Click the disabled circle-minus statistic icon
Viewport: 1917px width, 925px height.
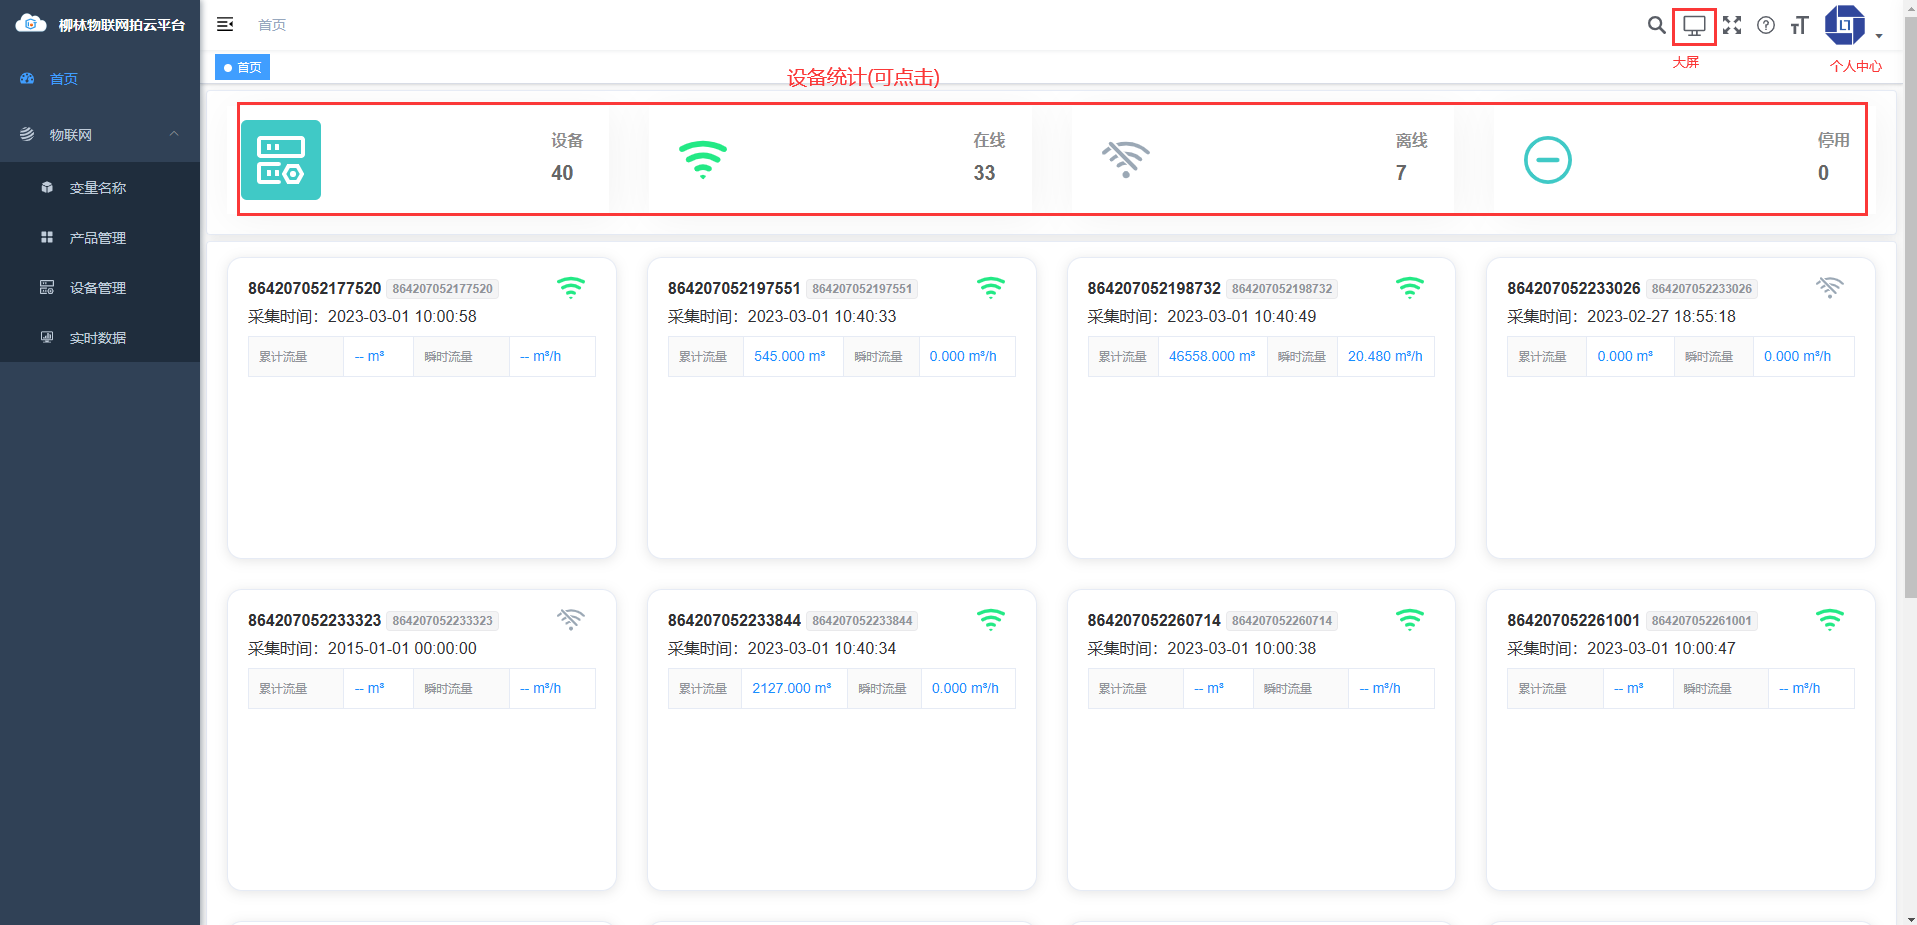point(1547,160)
